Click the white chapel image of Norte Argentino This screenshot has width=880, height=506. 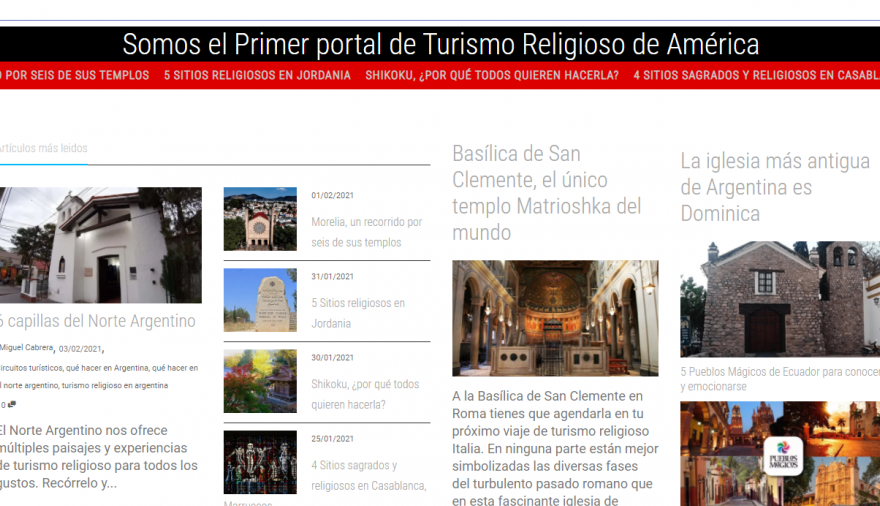100,245
